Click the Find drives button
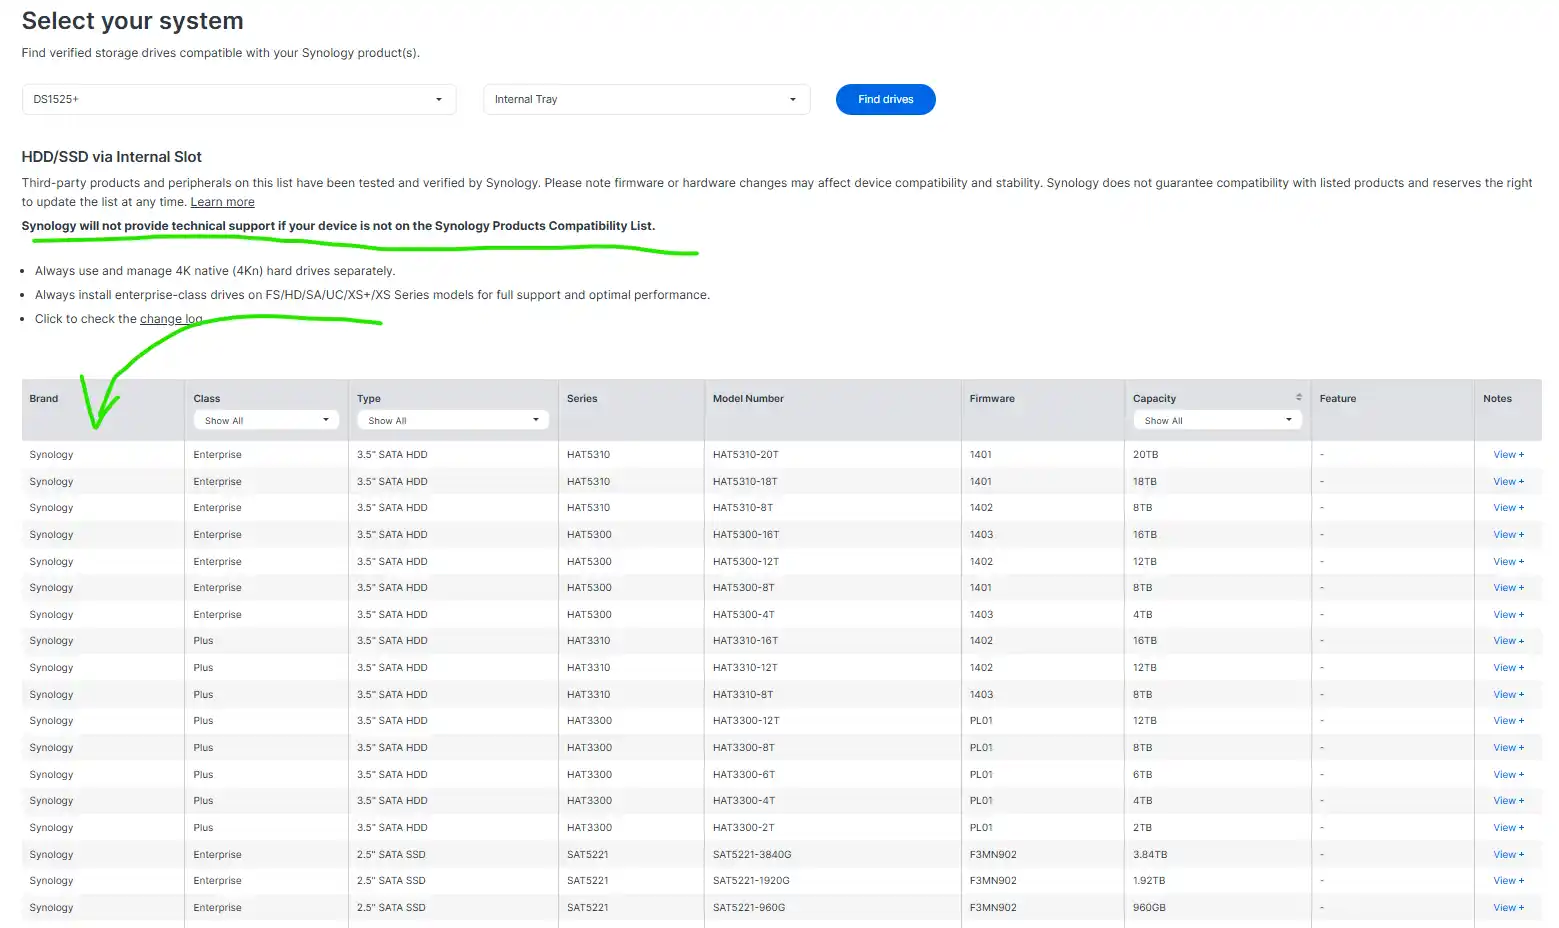The image size is (1559, 928). pyautogui.click(x=885, y=99)
